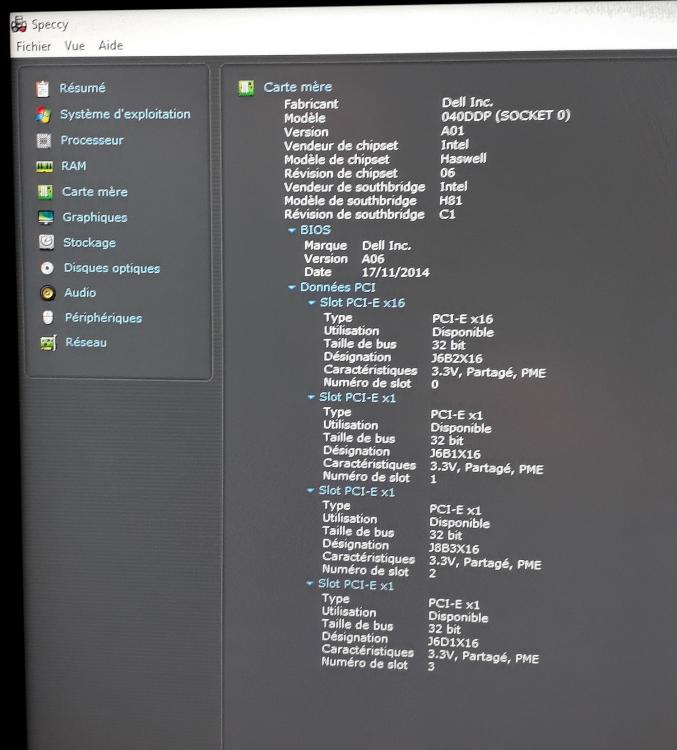Click the Vendeur de chipset label
This screenshot has width=677, height=750.
point(341,145)
